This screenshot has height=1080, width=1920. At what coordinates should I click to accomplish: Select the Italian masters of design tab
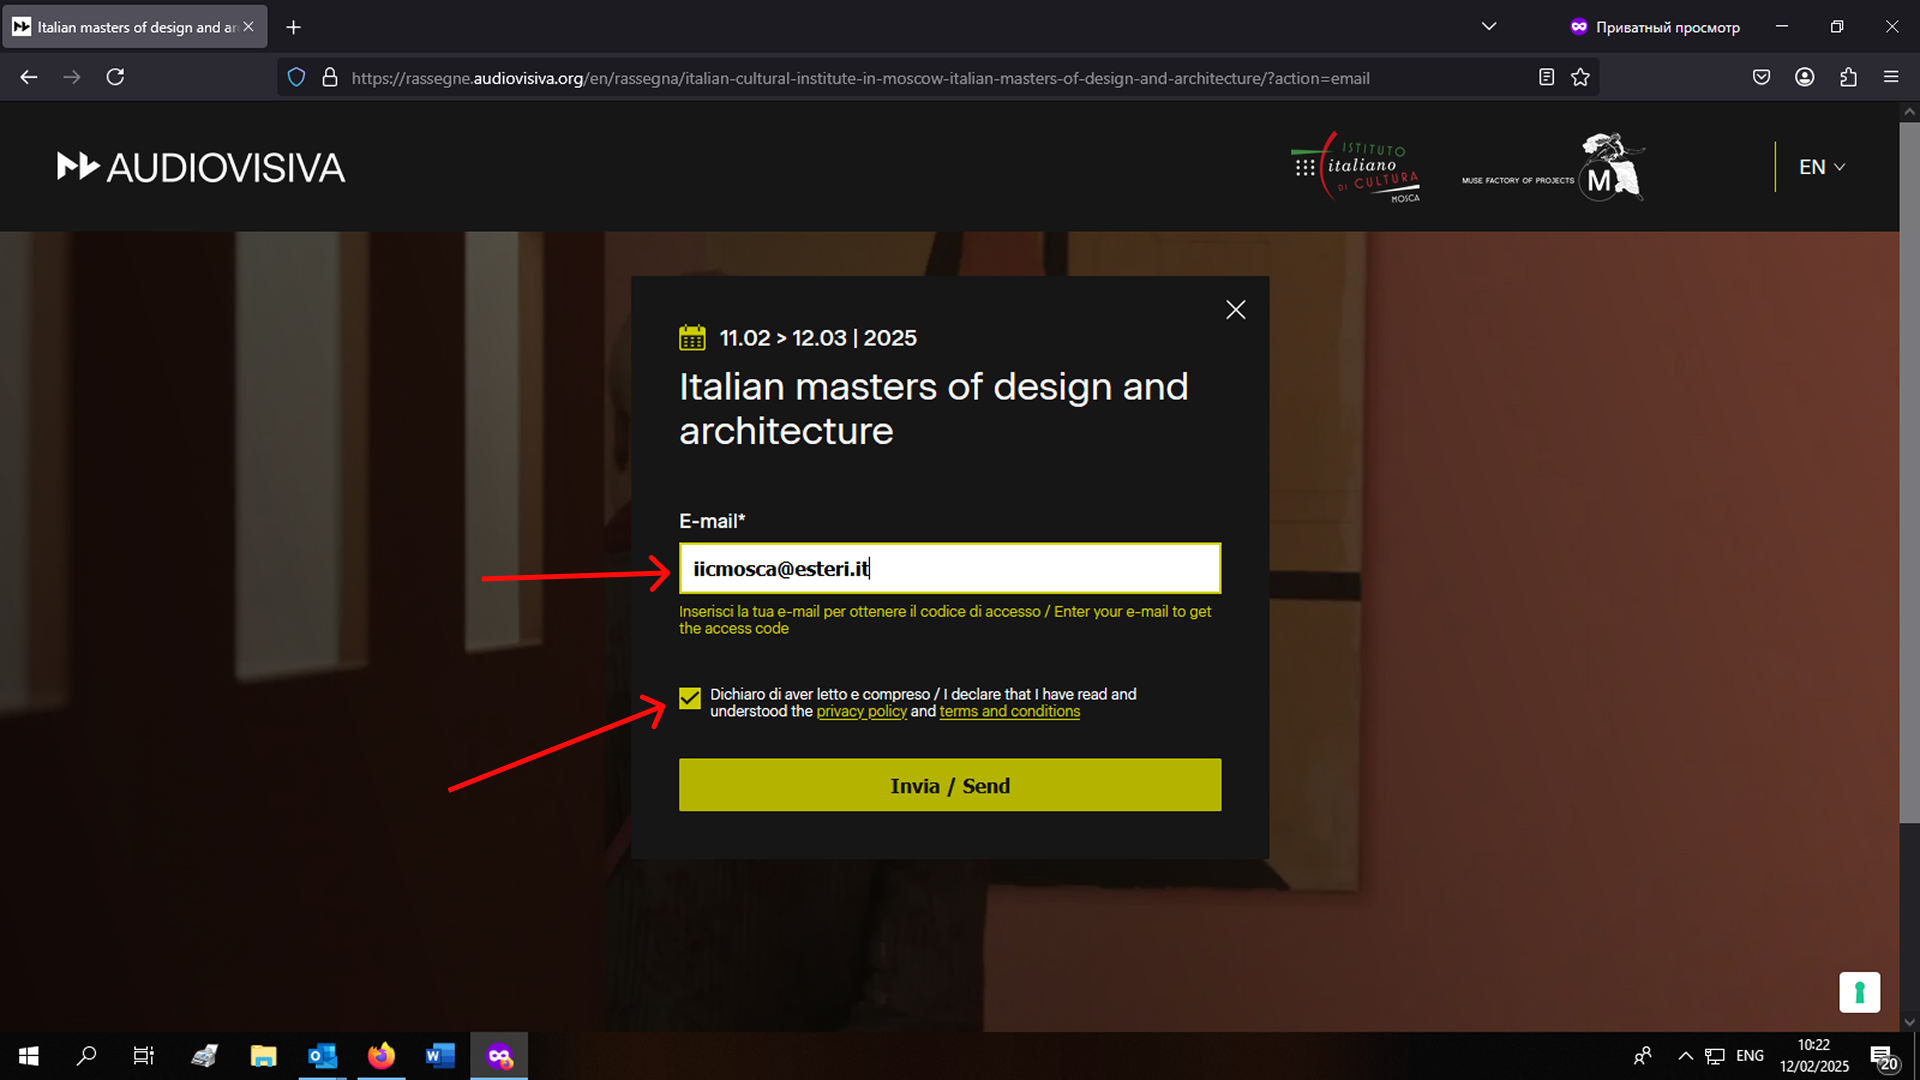[130, 27]
